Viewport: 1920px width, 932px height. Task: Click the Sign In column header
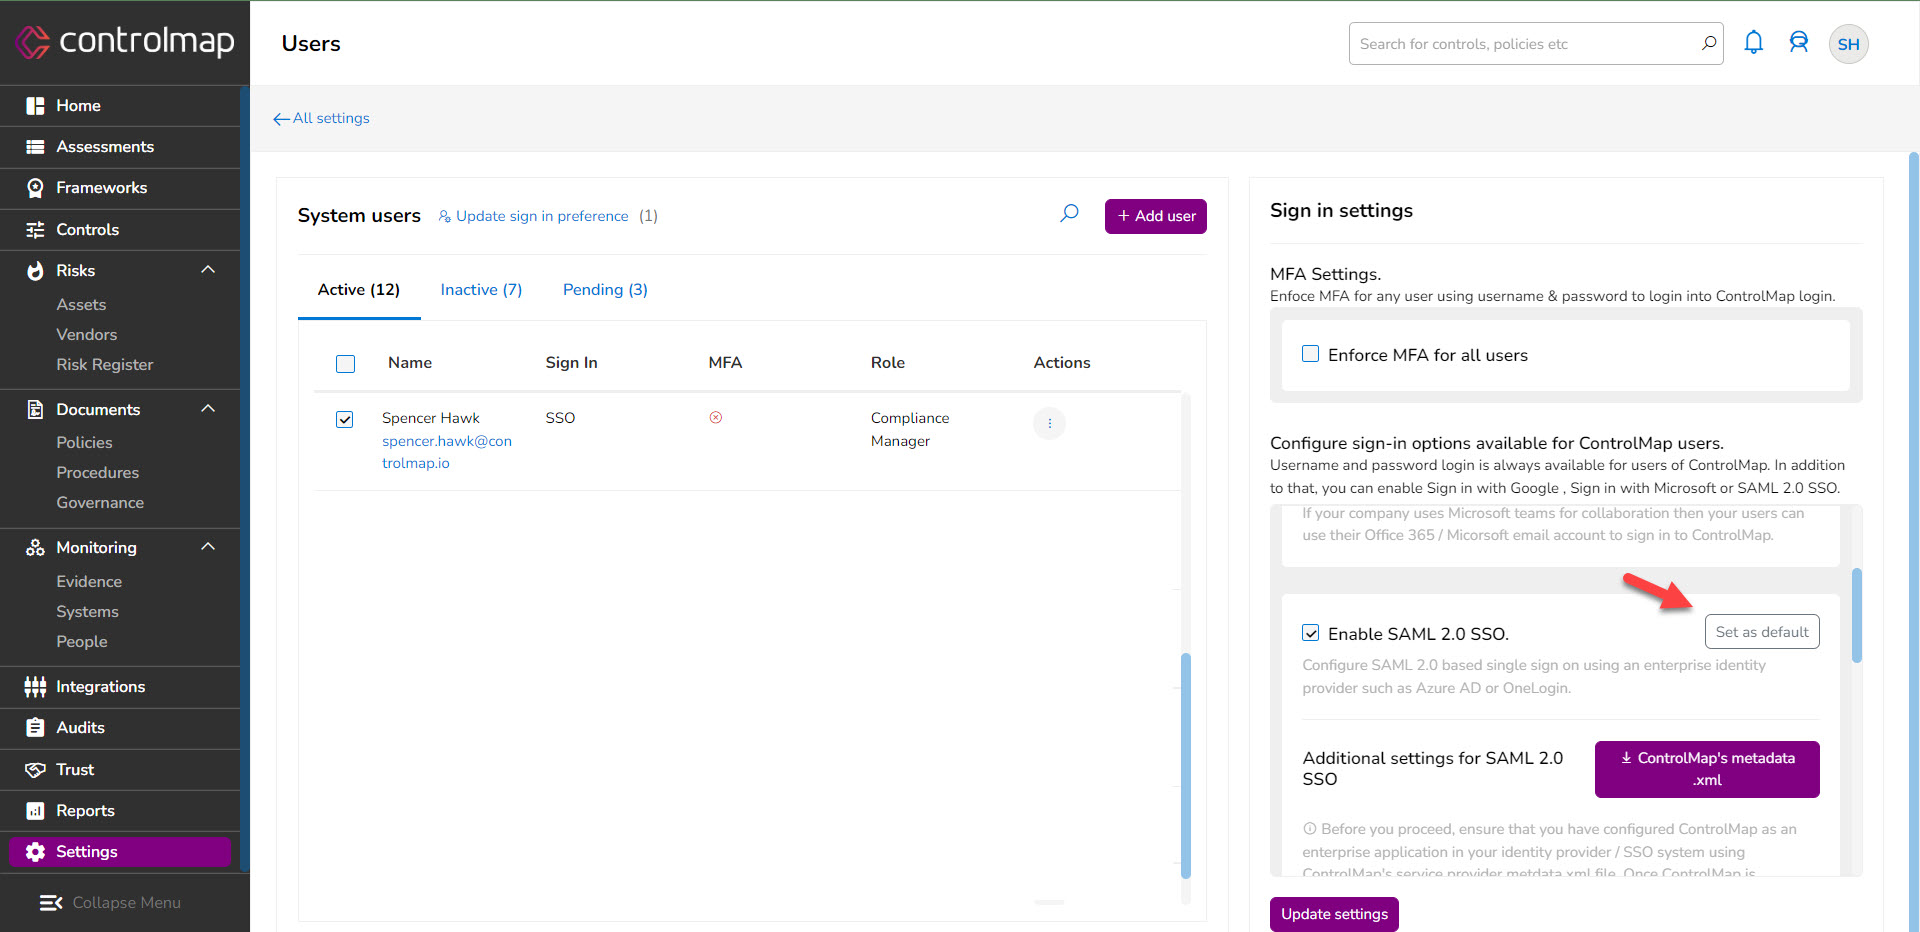point(571,363)
